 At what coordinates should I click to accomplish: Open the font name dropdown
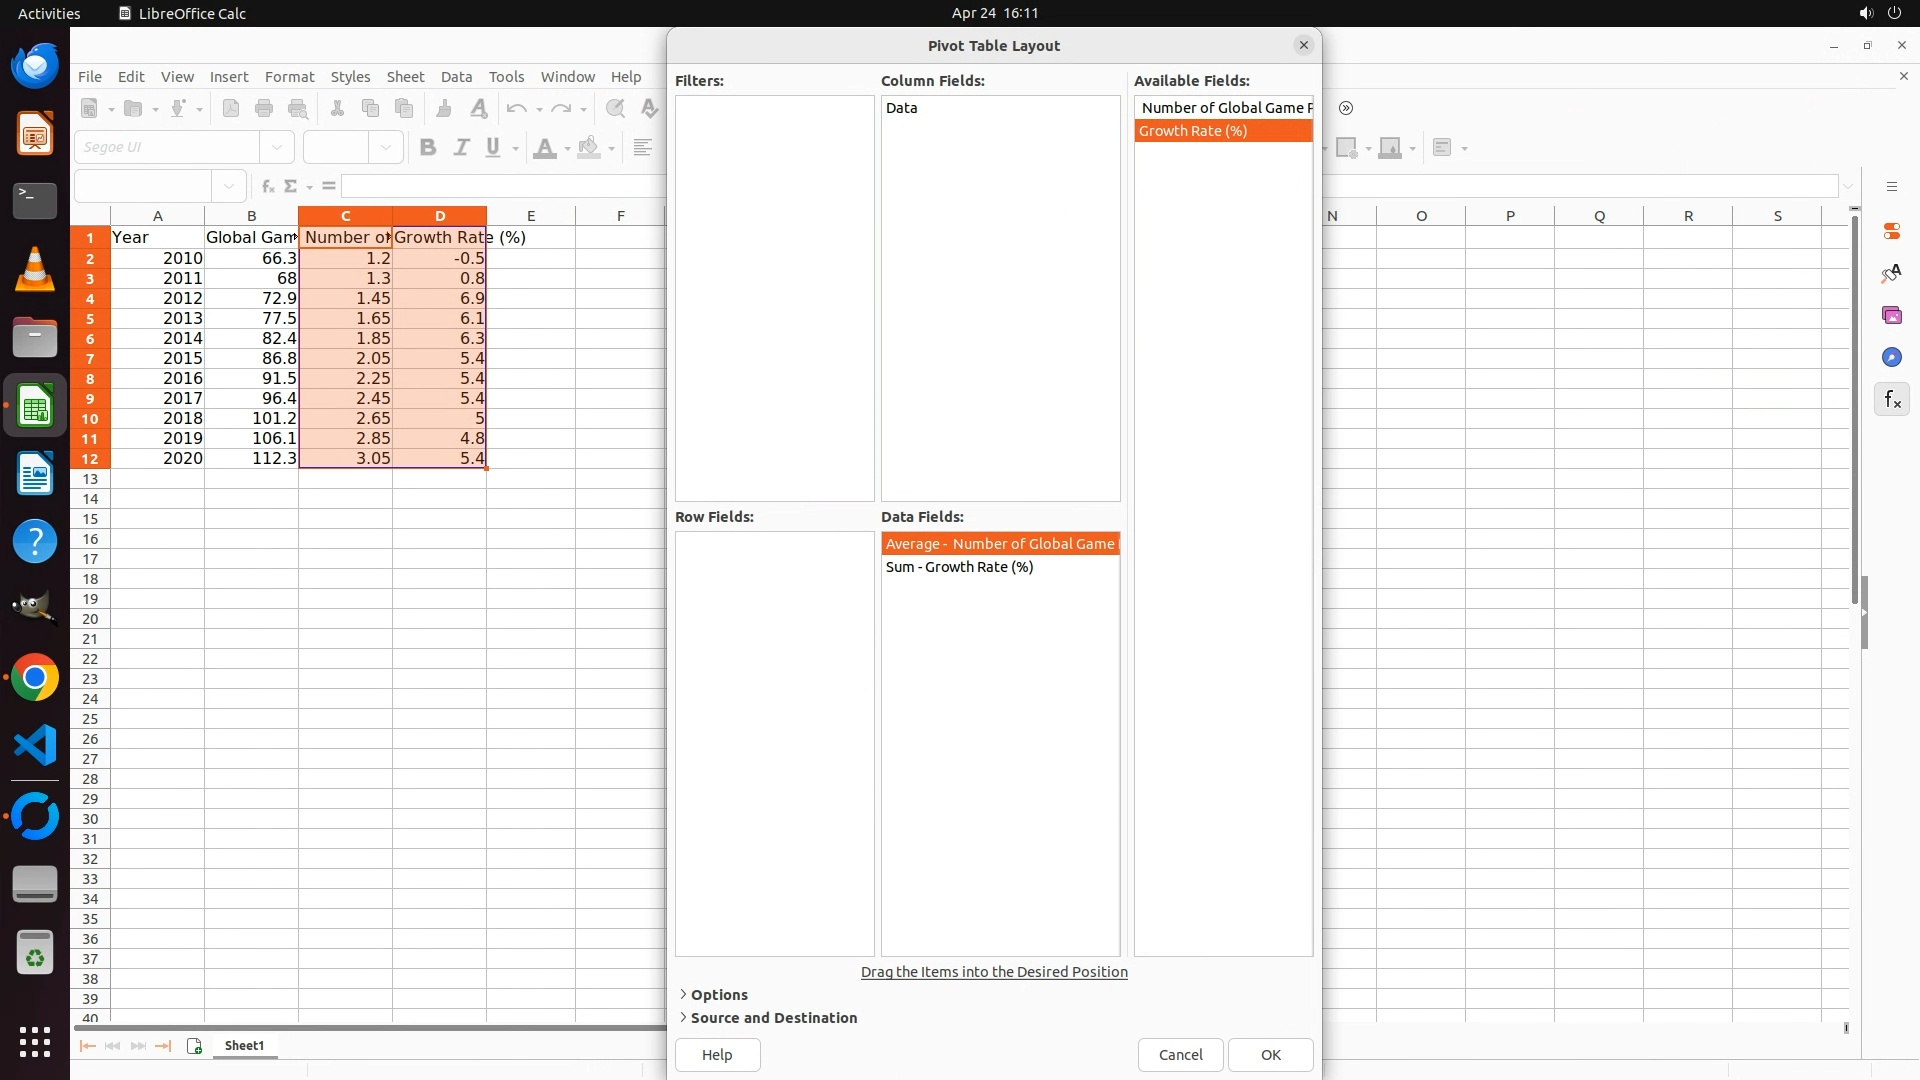coord(277,148)
